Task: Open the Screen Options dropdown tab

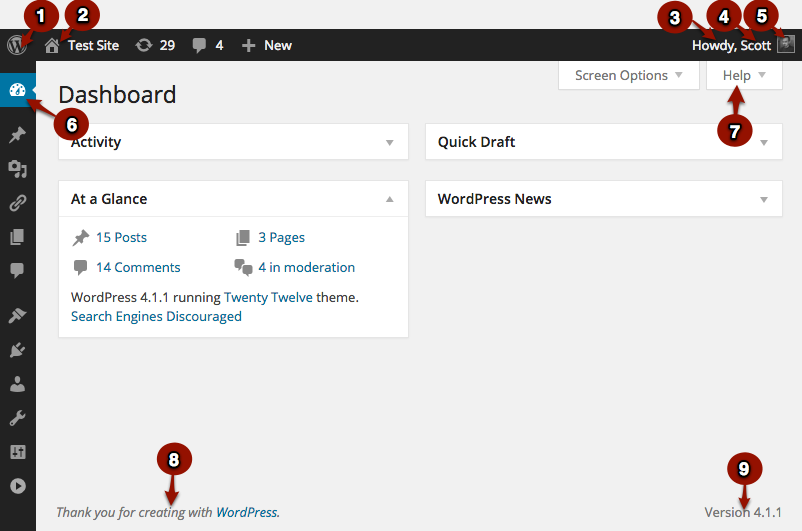Action: 629,76
